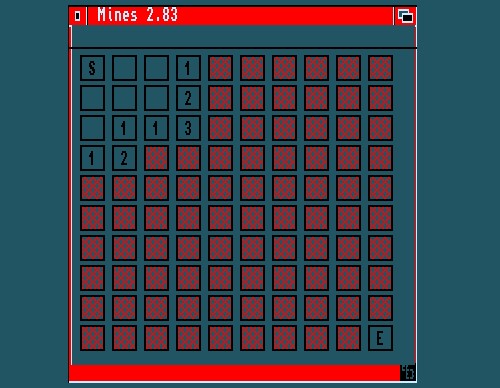Image resolution: width=500 pixels, height=388 pixels.
Task: Click the resize gadget at window corner
Action: tap(408, 372)
